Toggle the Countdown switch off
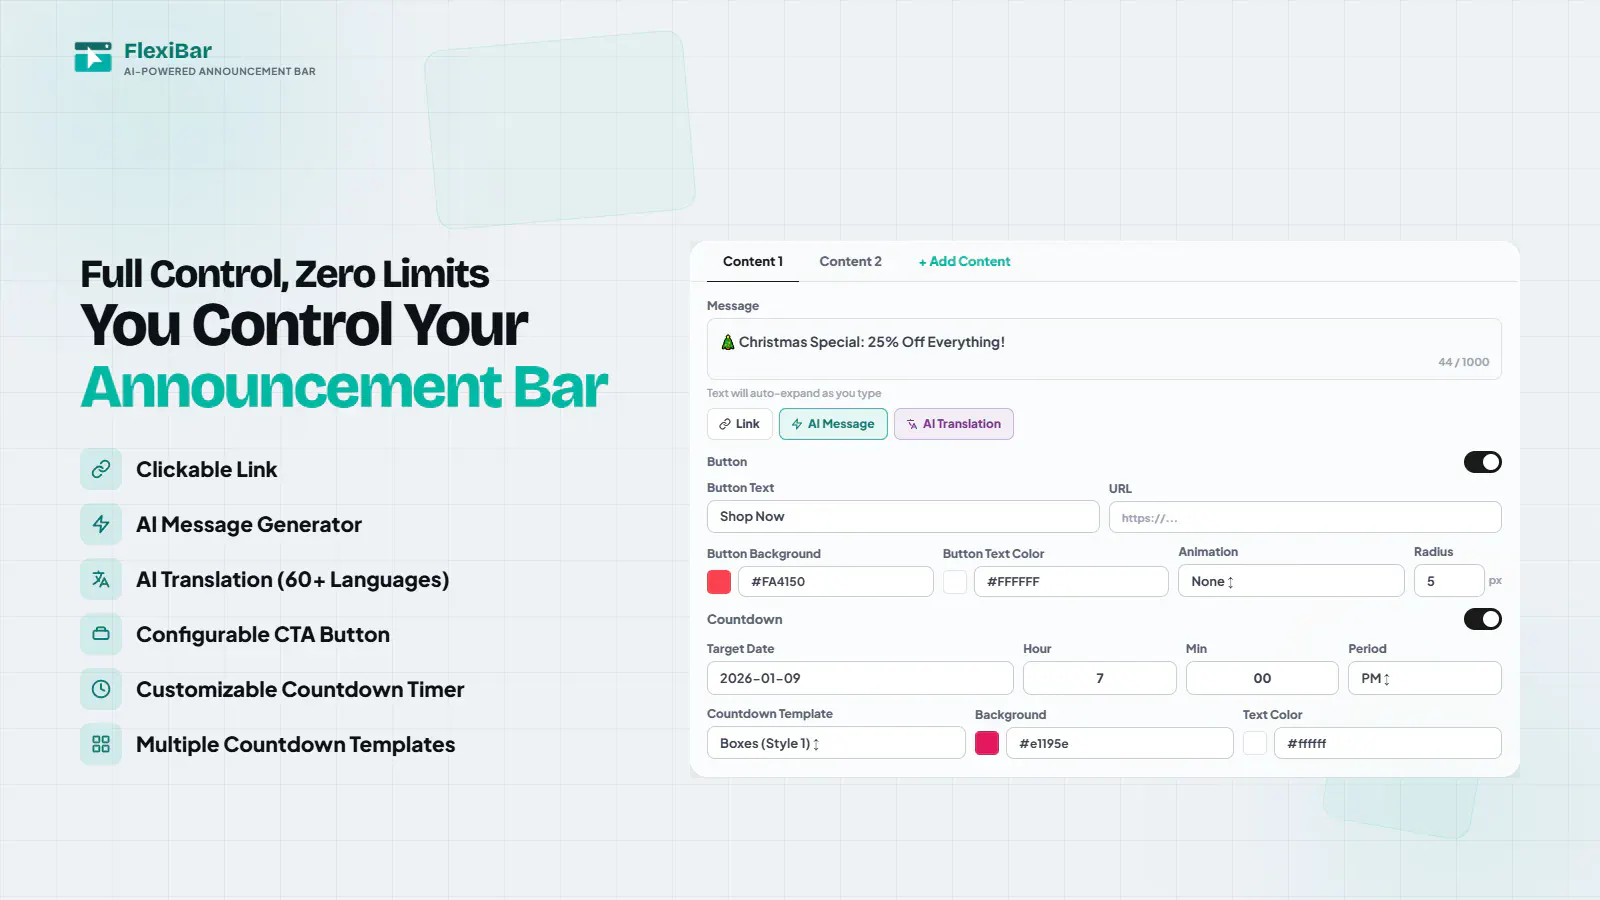 1483,619
